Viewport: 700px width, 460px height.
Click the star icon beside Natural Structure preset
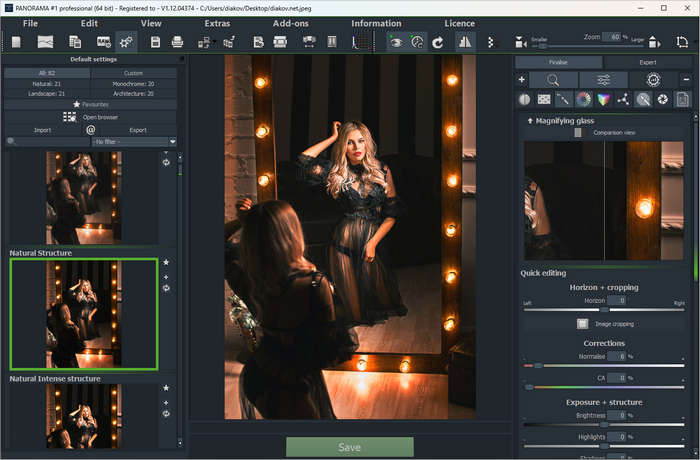pyautogui.click(x=166, y=263)
